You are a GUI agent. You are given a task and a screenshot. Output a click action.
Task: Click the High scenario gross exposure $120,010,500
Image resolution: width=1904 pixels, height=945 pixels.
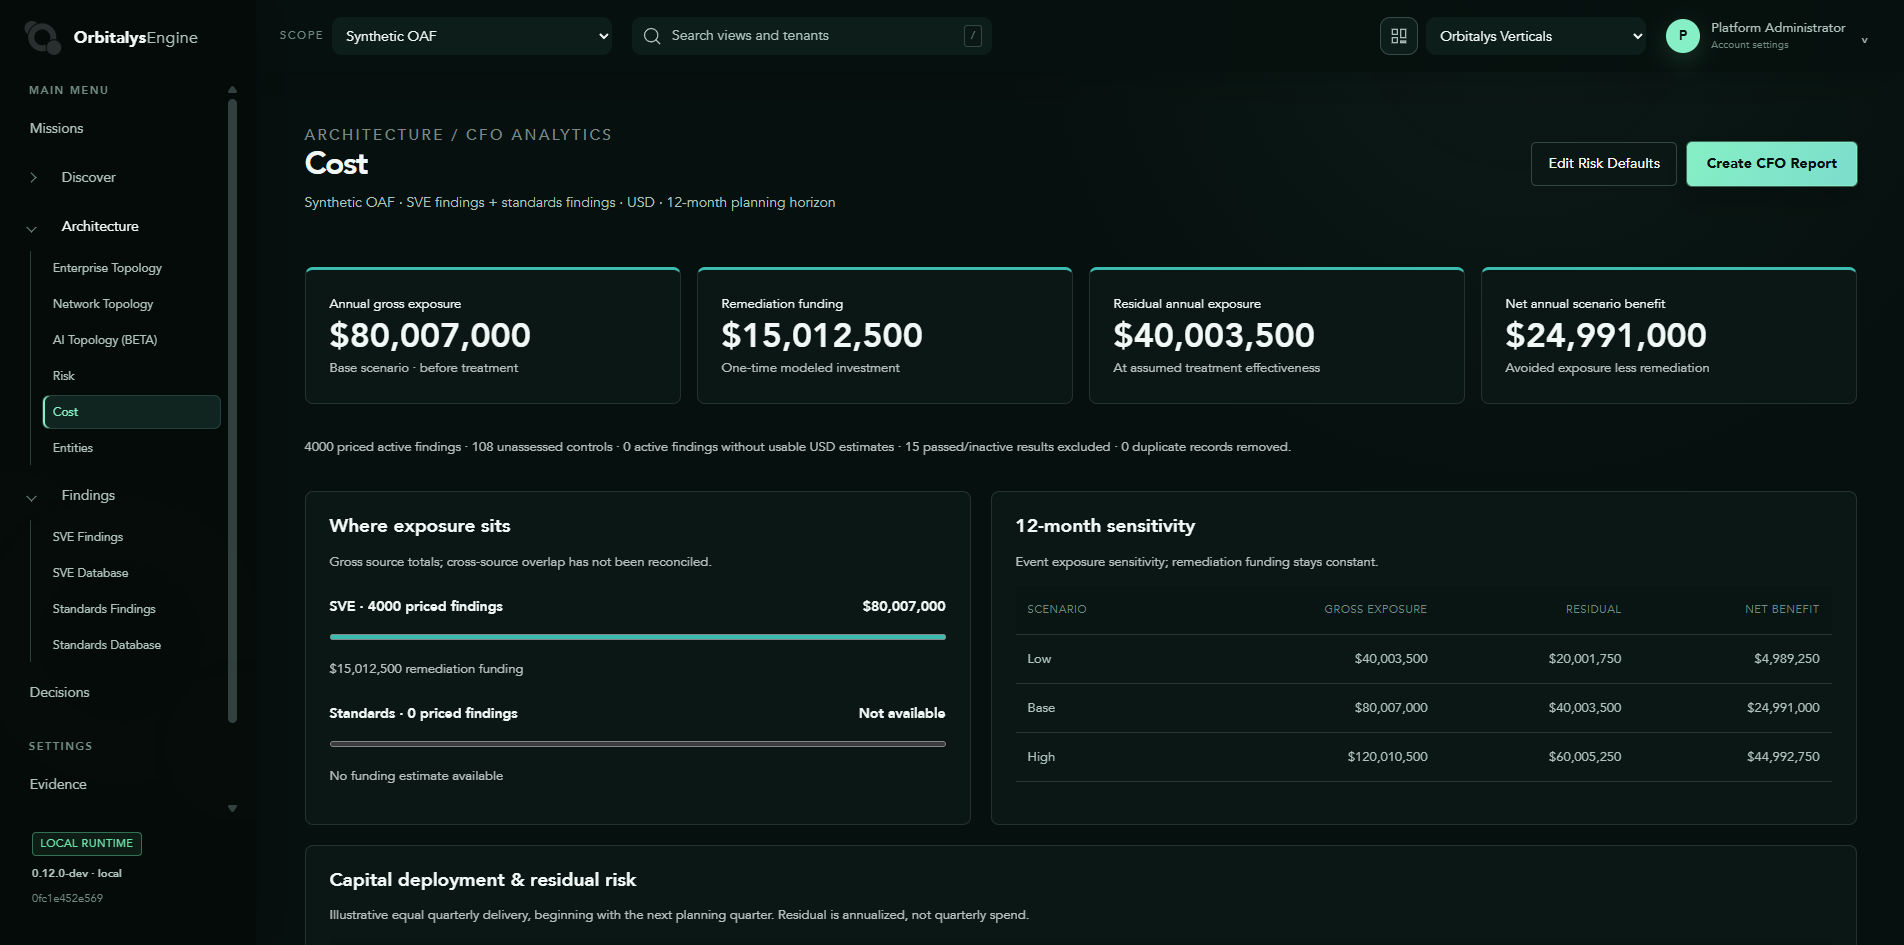(1387, 757)
